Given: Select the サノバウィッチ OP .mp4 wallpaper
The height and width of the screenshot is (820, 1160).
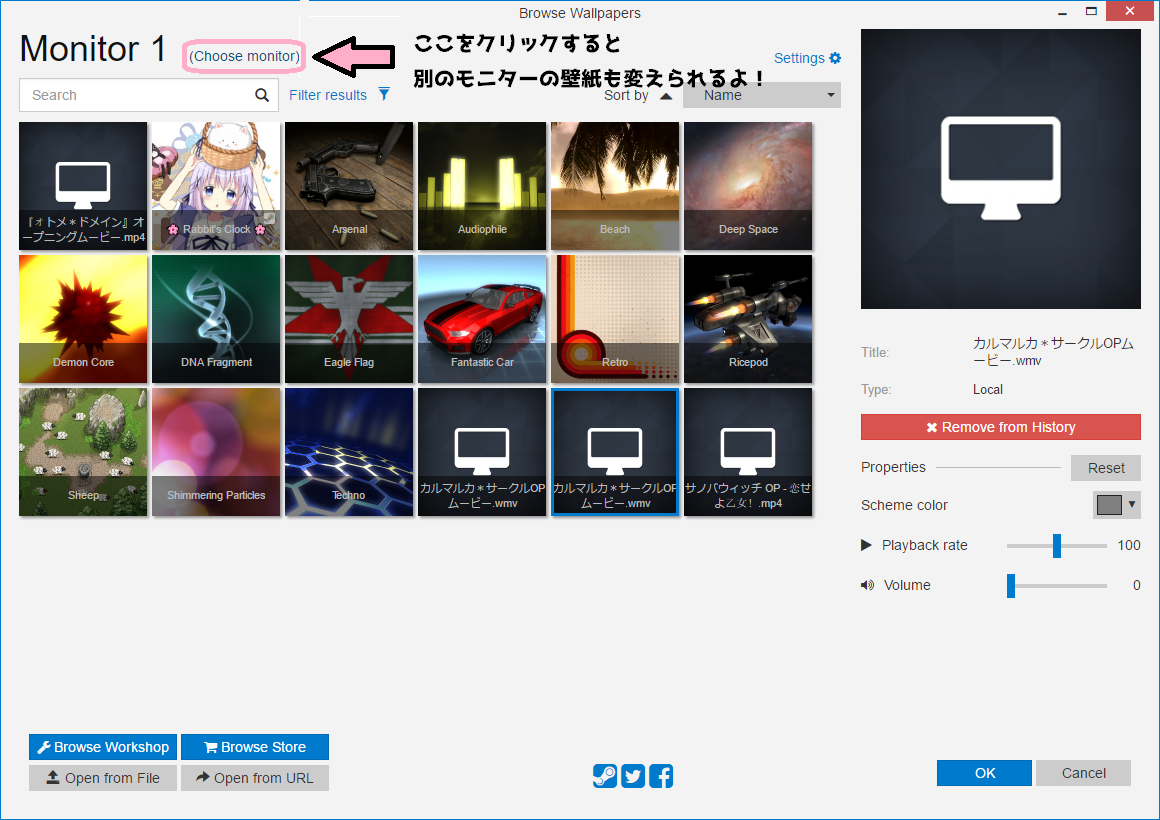Looking at the screenshot, I should (x=748, y=452).
